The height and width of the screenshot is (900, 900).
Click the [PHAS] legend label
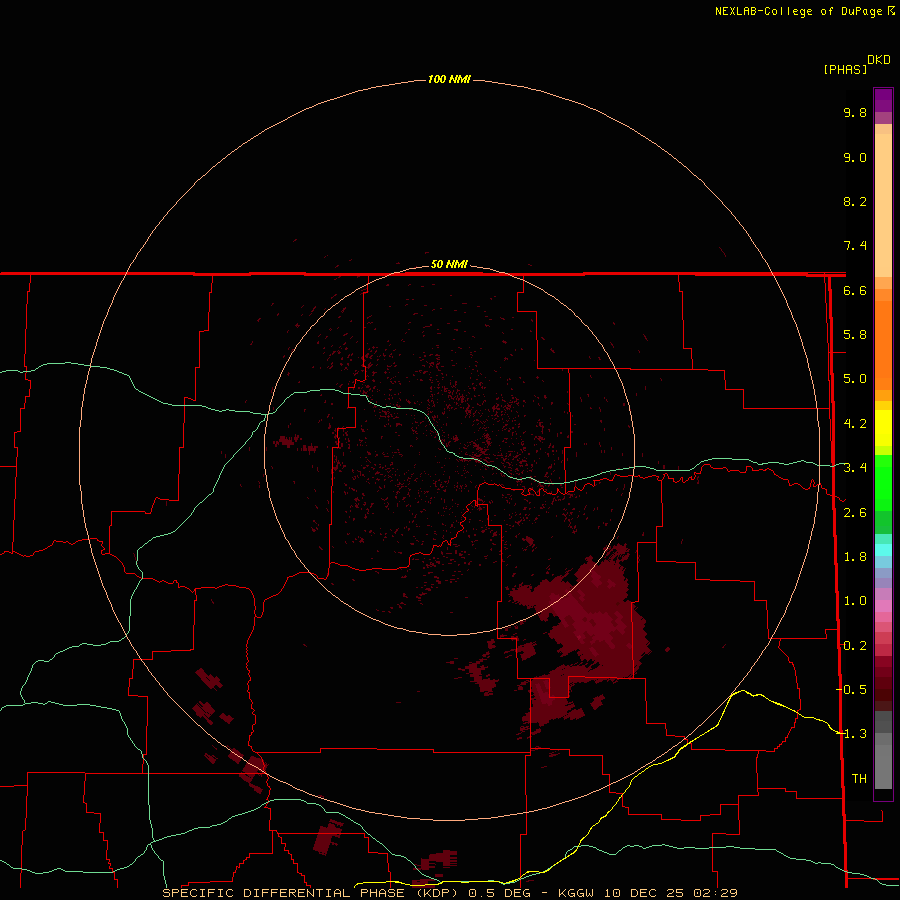click(845, 70)
